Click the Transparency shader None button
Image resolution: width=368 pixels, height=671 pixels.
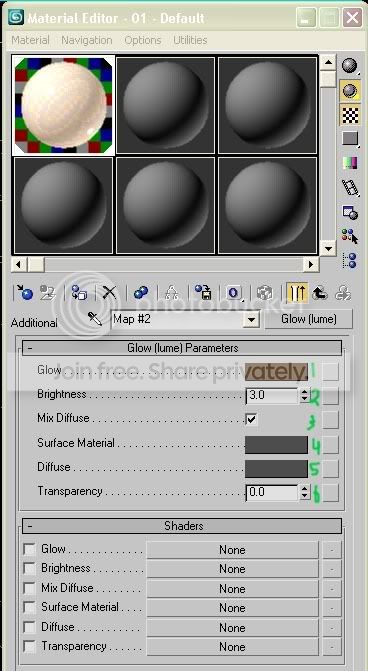click(232, 647)
